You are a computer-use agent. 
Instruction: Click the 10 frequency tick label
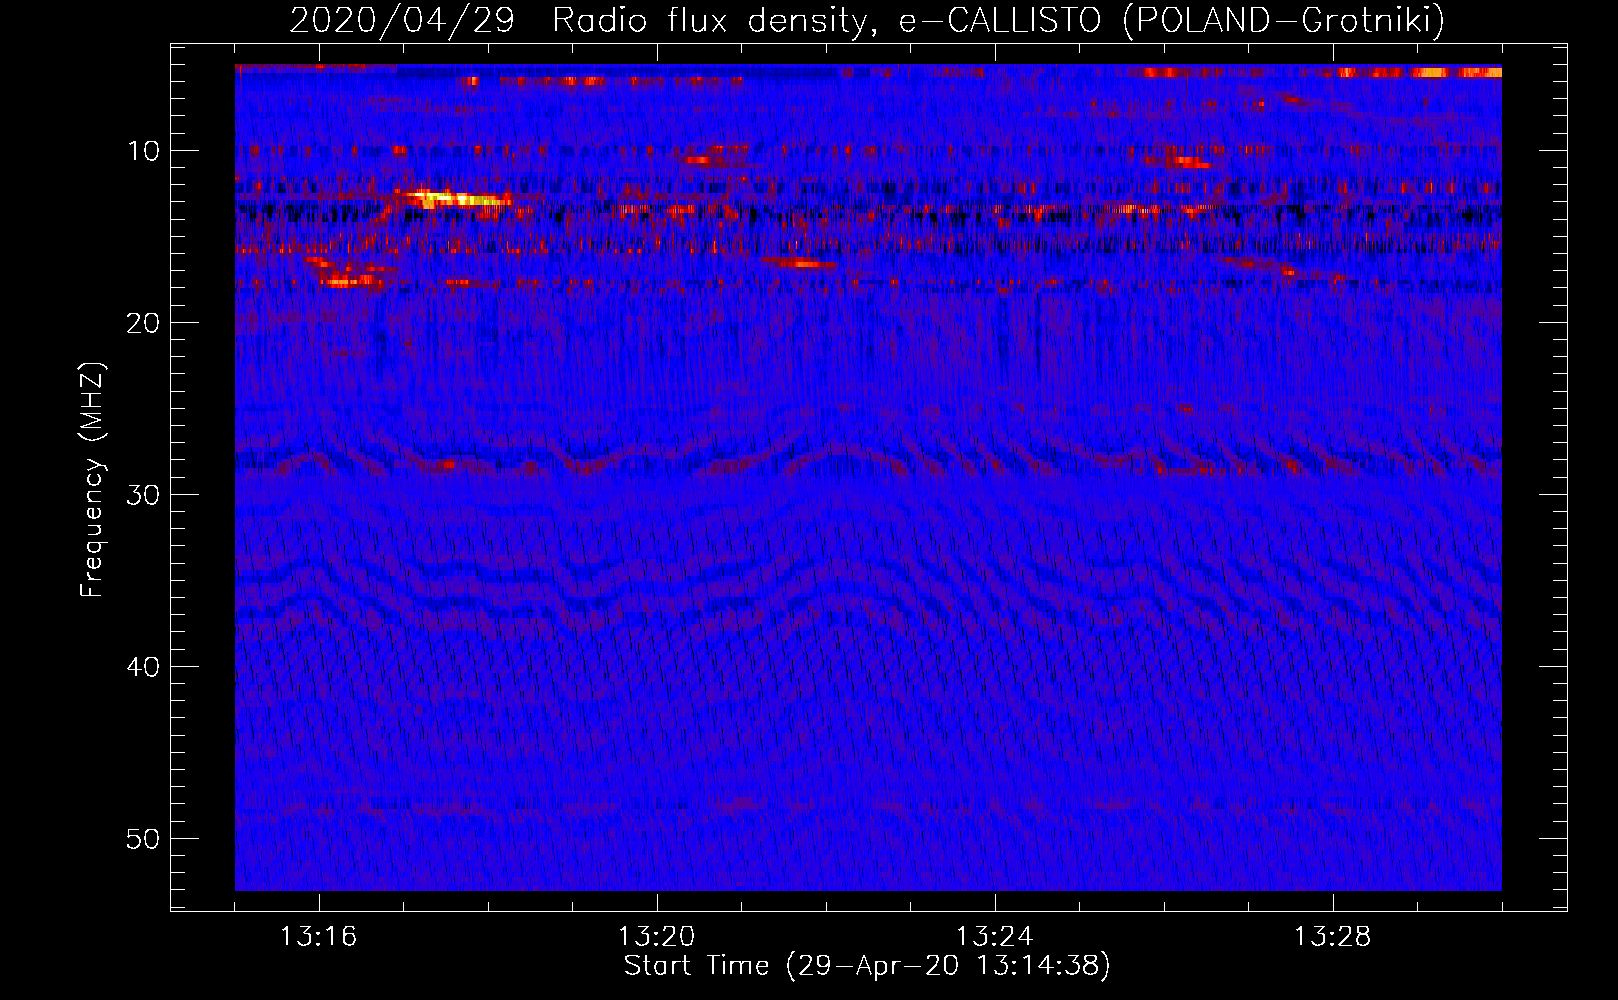(144, 151)
